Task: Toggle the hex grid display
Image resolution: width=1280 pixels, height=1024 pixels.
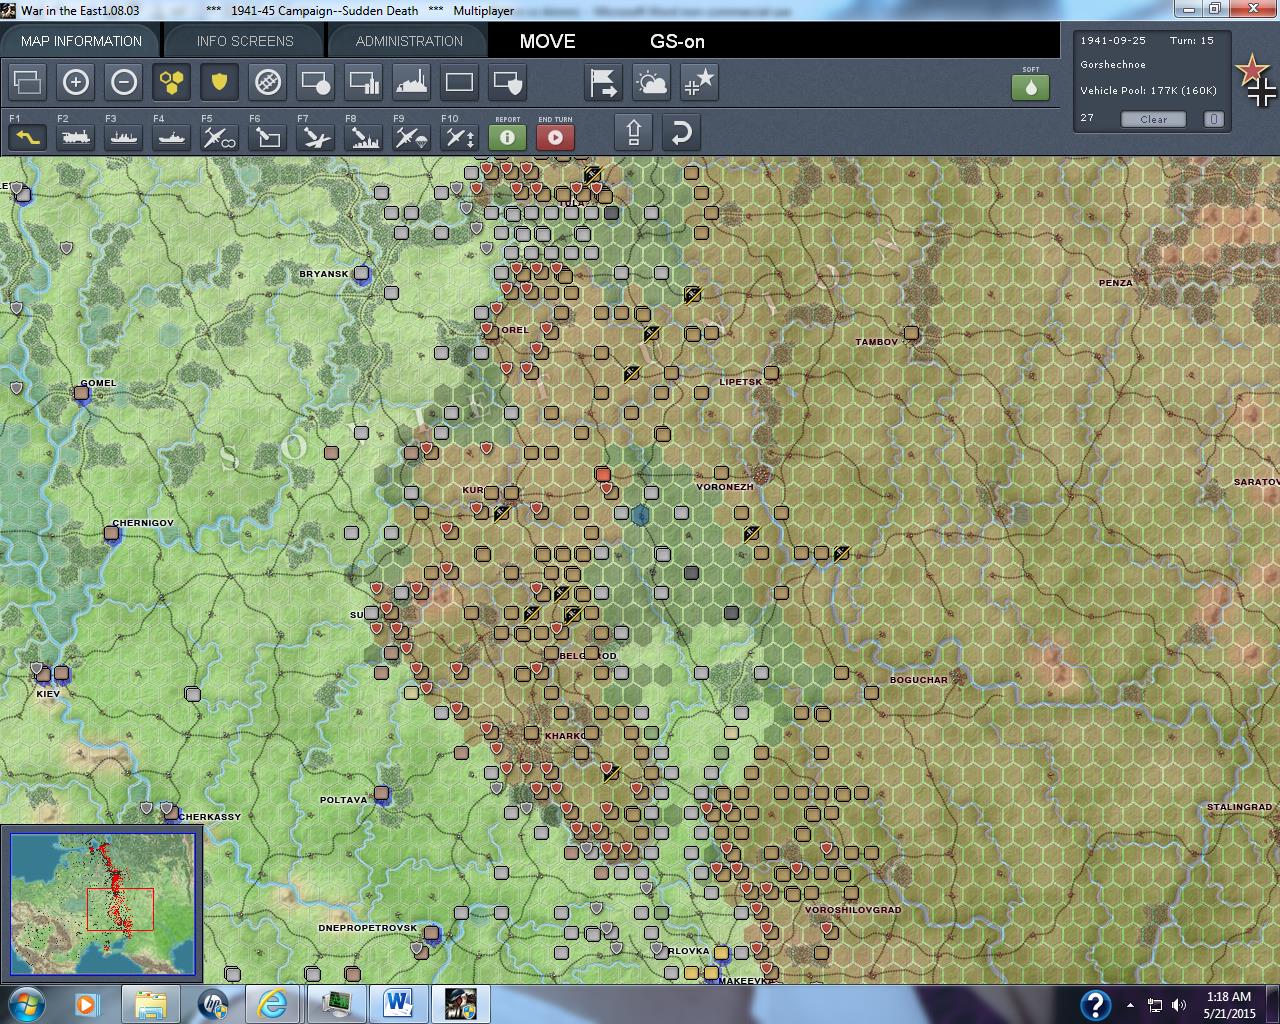Action: coord(171,83)
